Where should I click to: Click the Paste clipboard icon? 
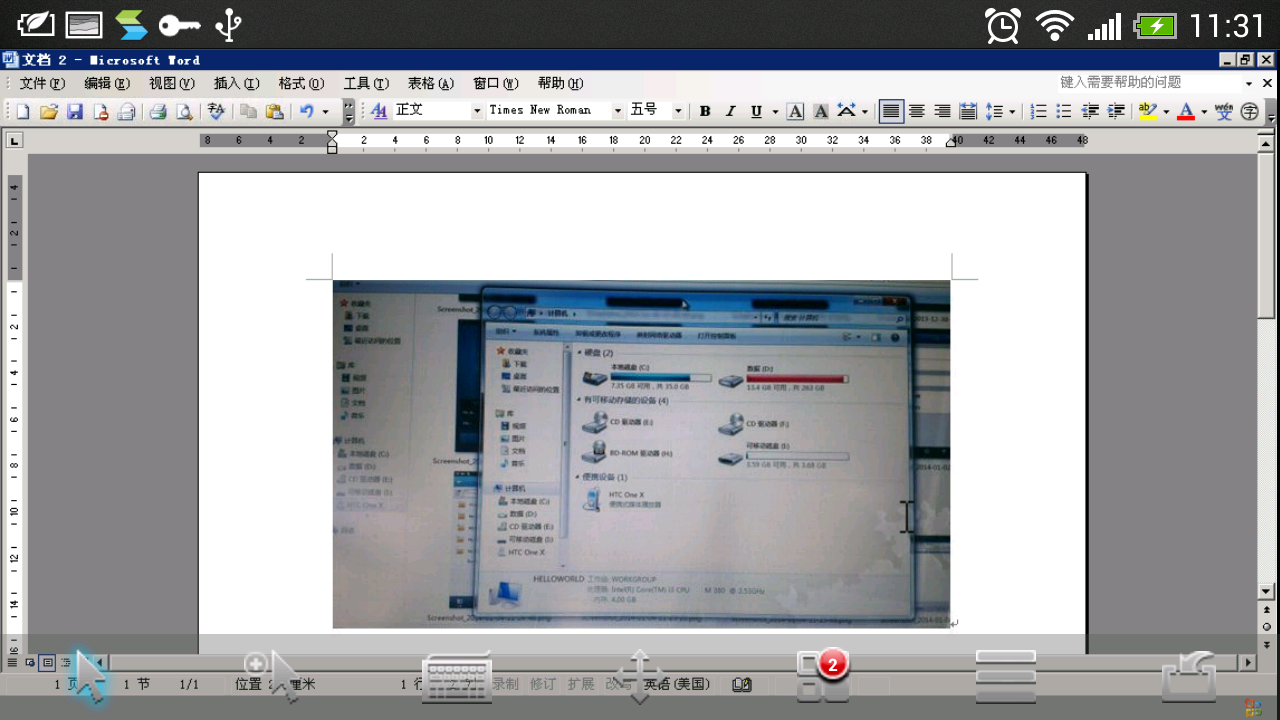tap(274, 111)
